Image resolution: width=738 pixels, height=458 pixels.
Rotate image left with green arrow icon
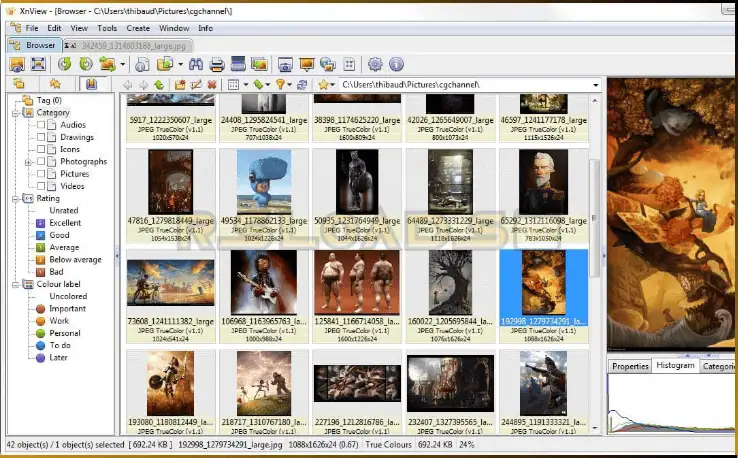(64, 64)
